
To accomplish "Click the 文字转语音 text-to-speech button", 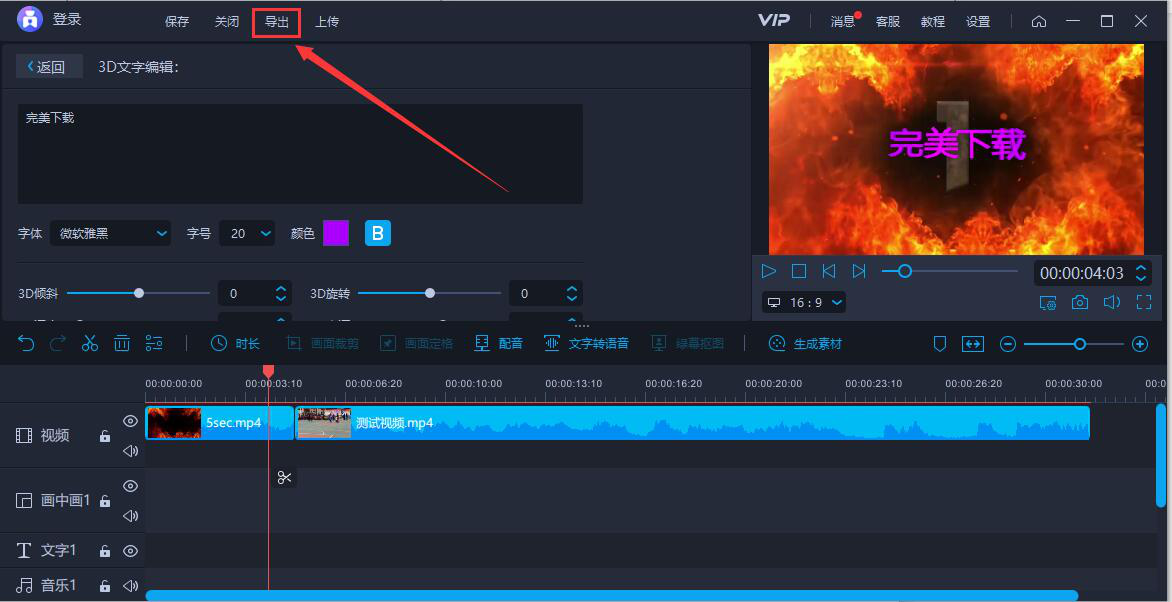I will pos(587,343).
